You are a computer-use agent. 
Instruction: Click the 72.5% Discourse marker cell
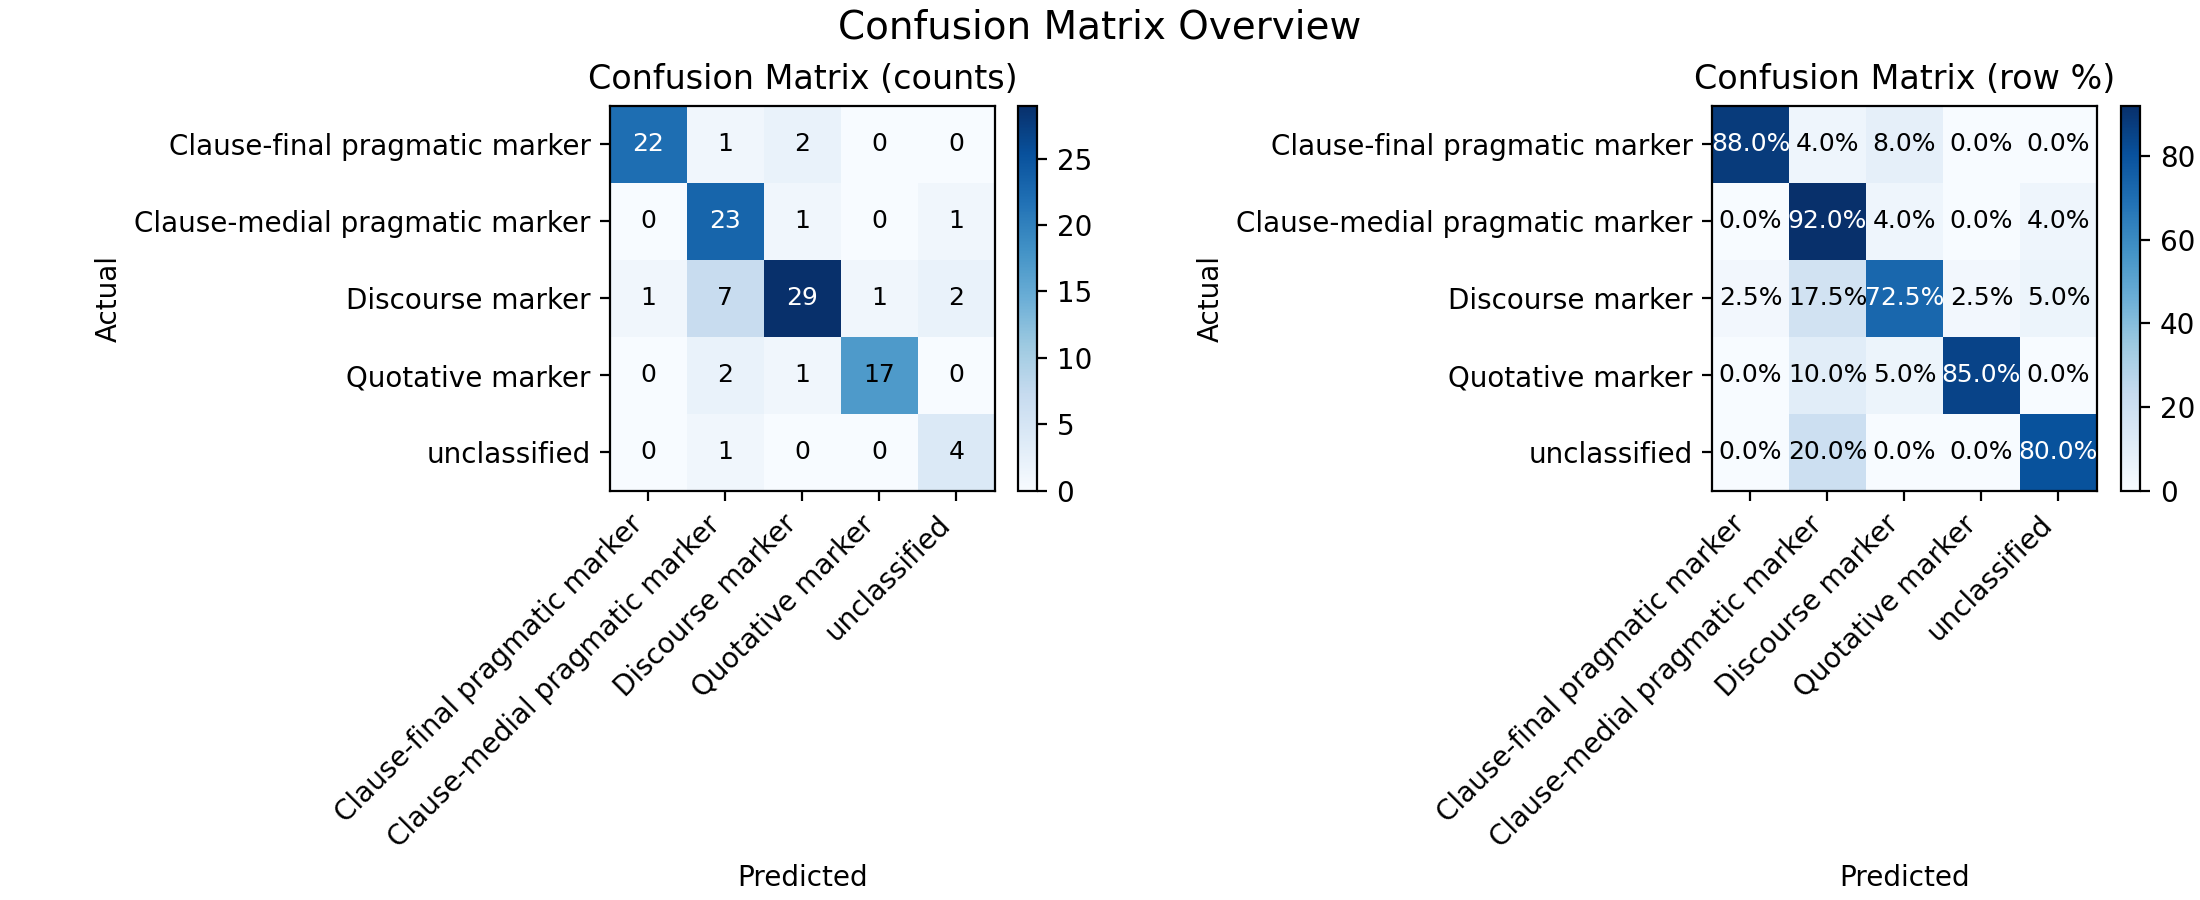point(1904,298)
